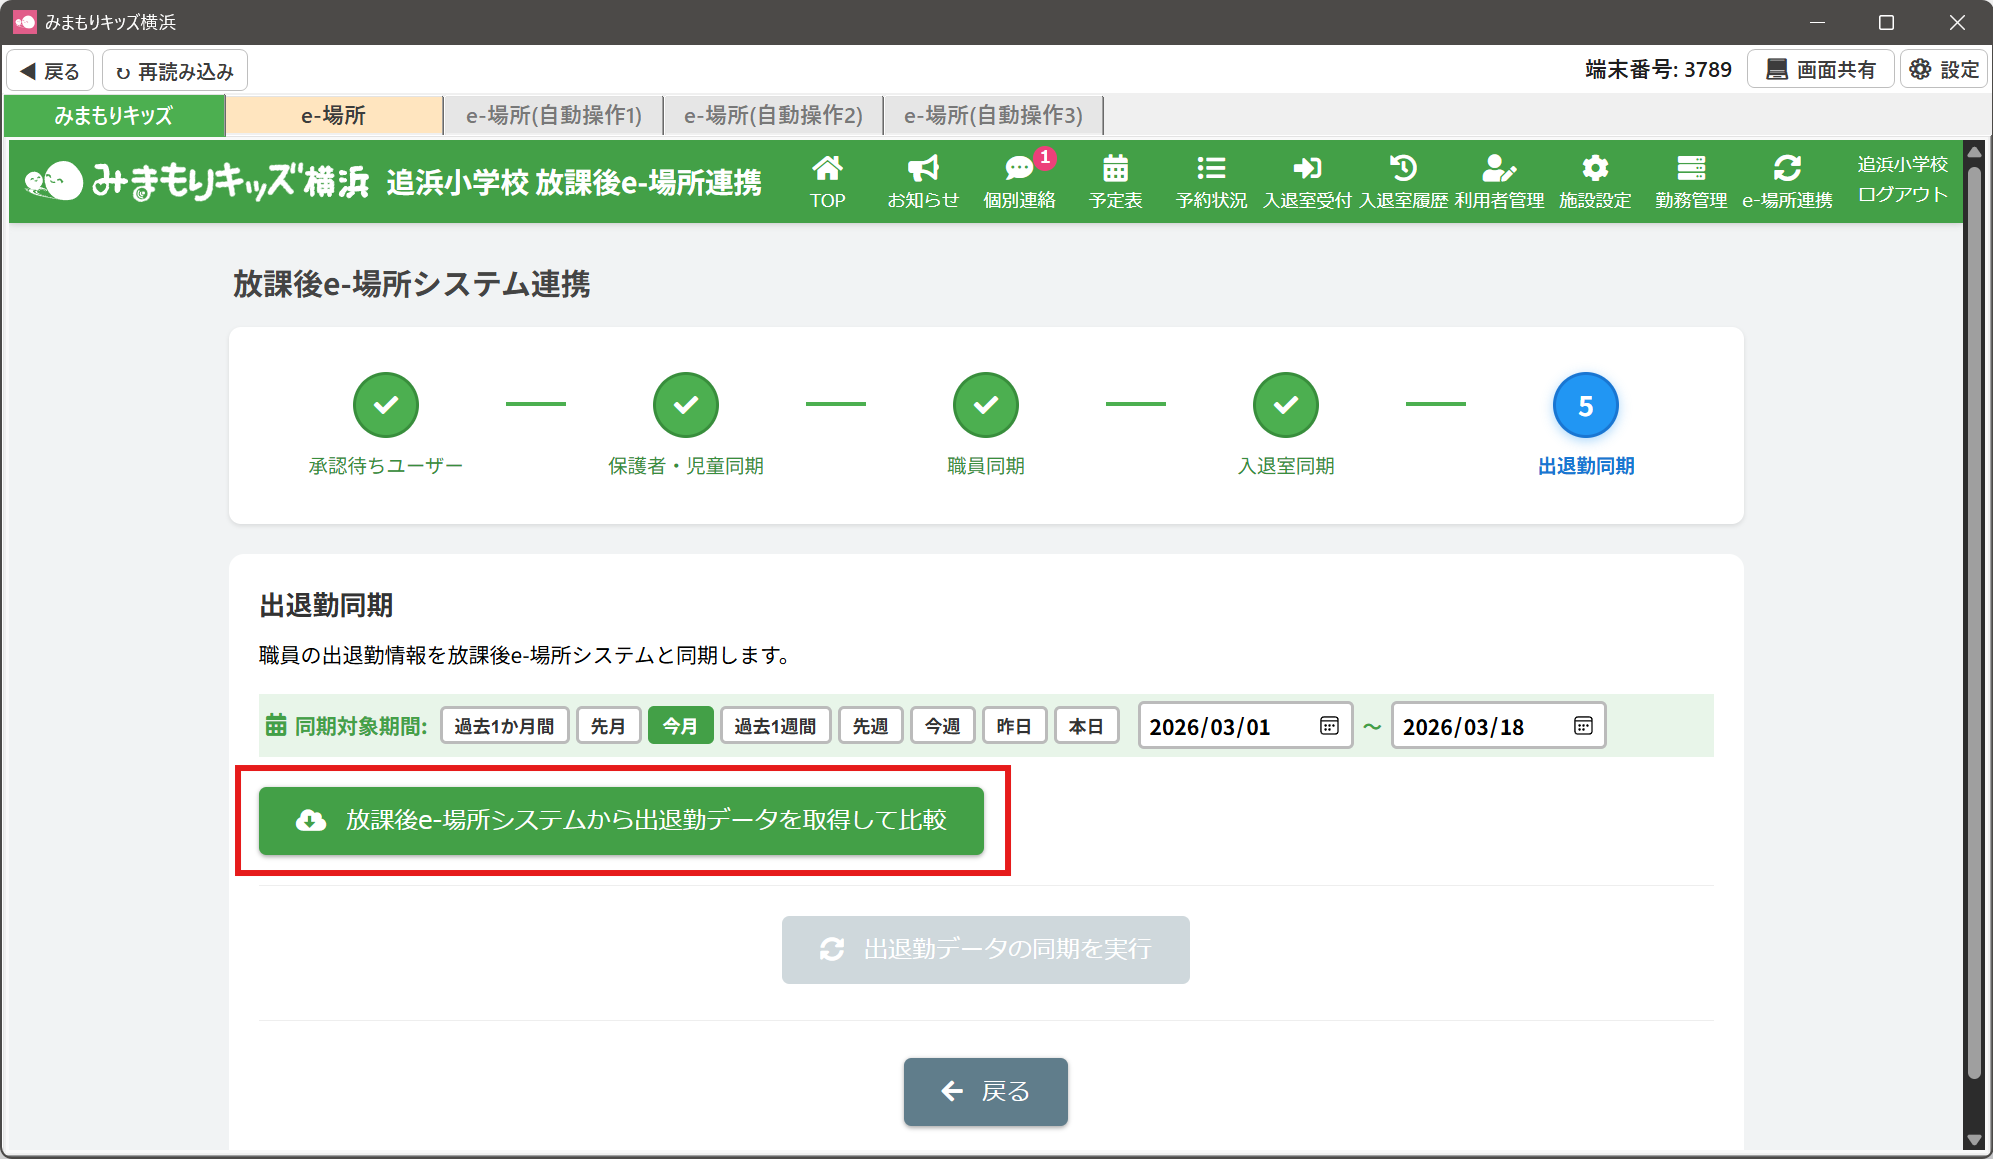Viewport: 1993px width, 1159px height.
Task: Open 入退室履歴 history icon
Action: (1403, 181)
